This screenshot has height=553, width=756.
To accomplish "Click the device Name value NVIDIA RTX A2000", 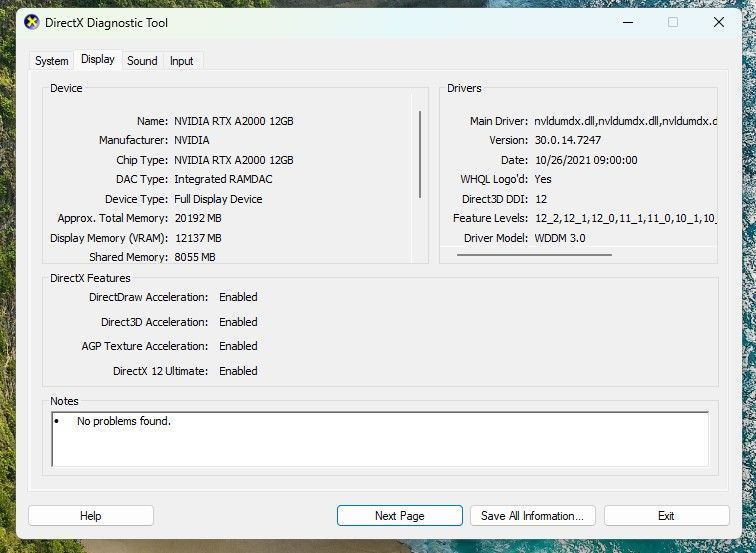I will [x=233, y=121].
